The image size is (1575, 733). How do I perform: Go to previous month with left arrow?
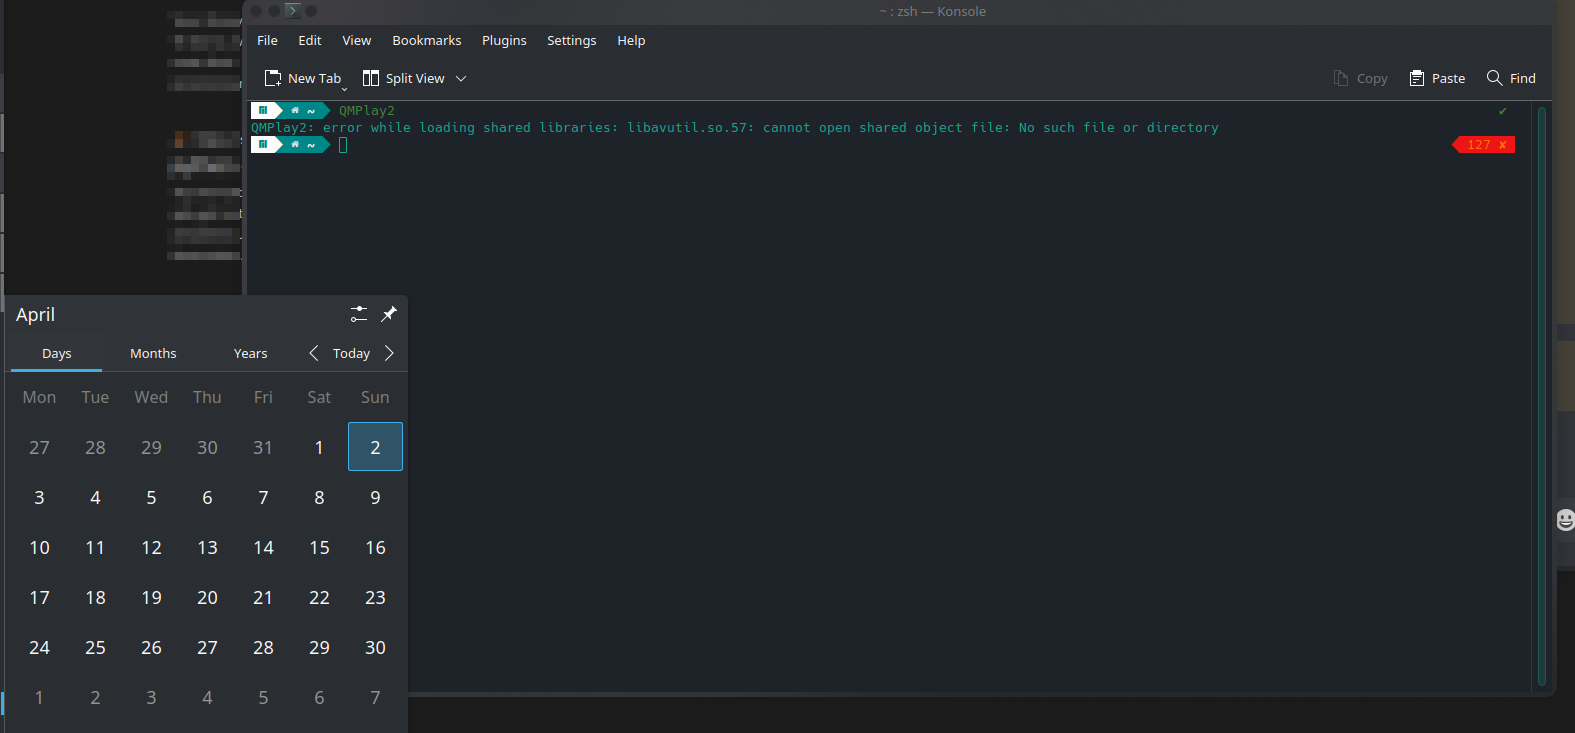tap(314, 353)
